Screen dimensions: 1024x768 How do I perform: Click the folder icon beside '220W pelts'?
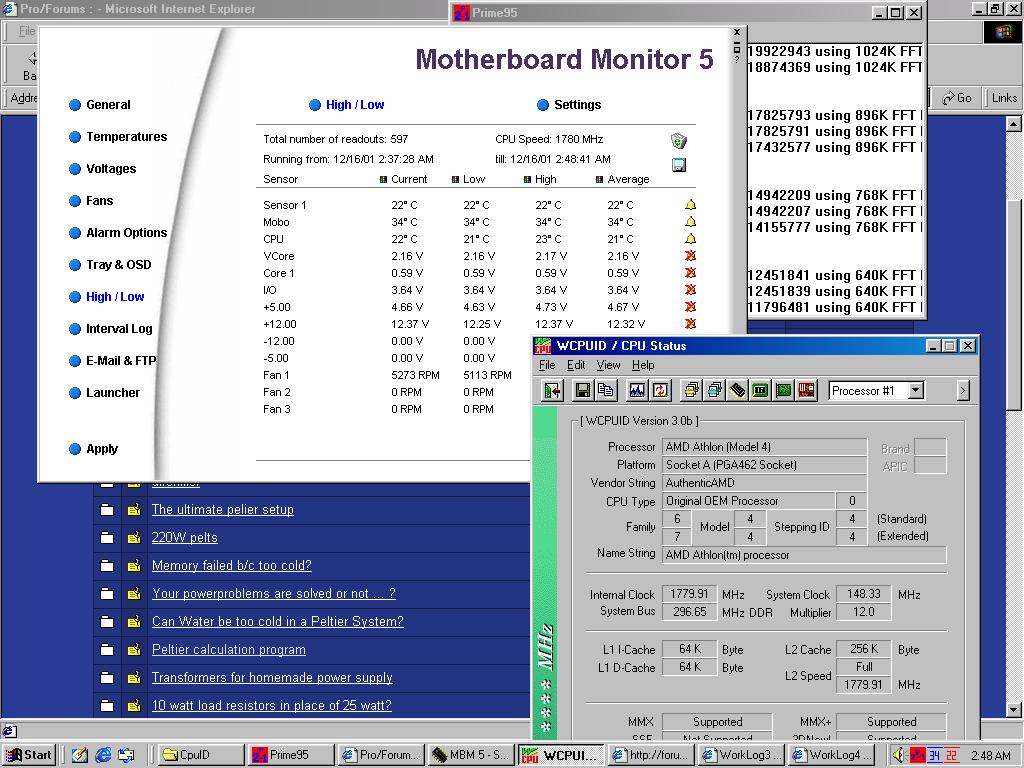[107, 537]
